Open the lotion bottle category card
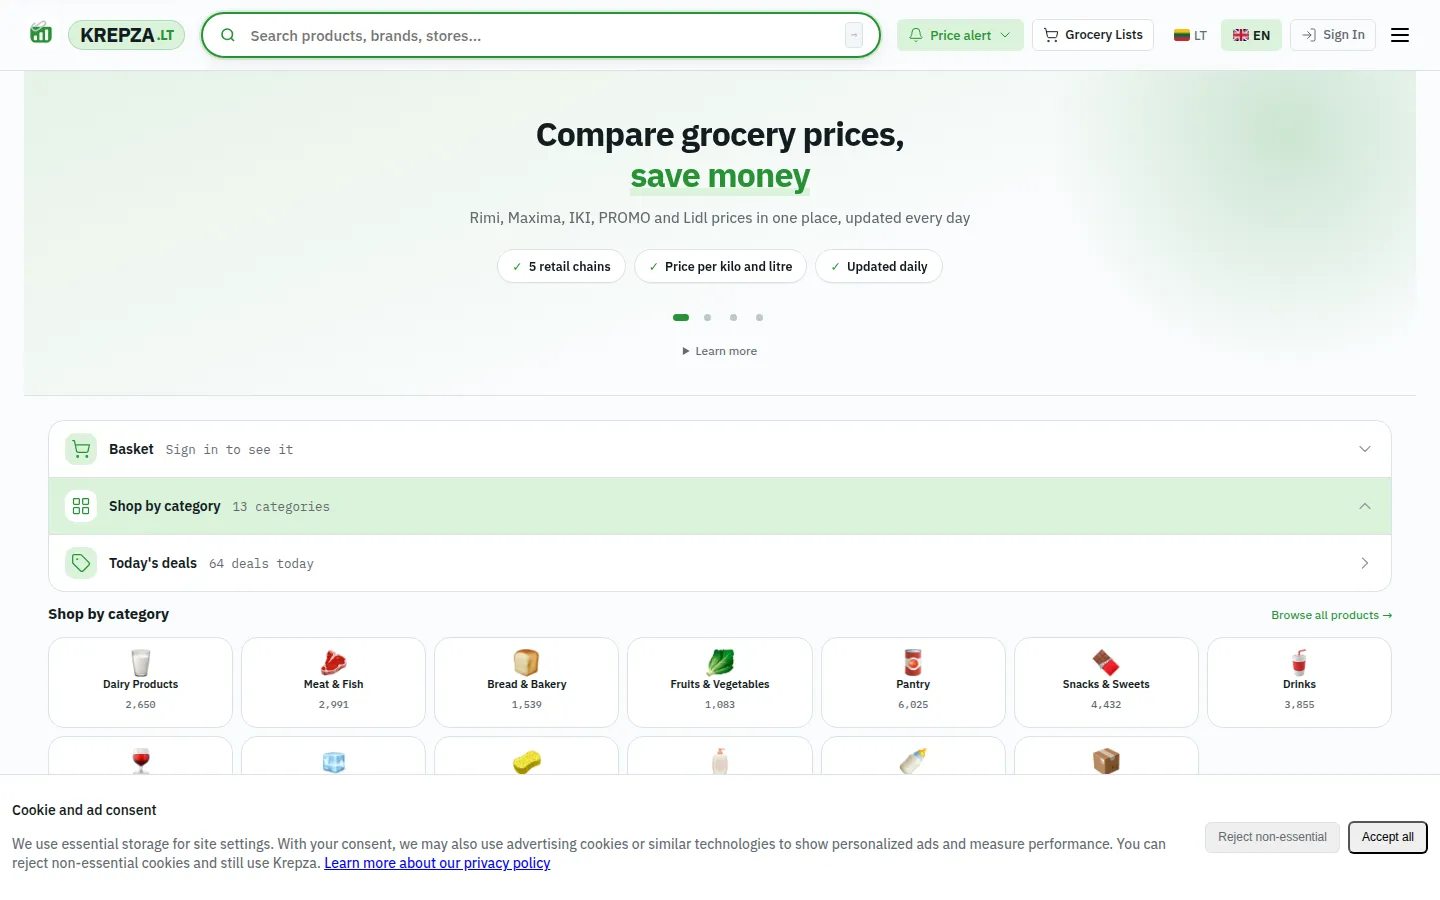Screen dimensions: 1440x900 pyautogui.click(x=720, y=756)
